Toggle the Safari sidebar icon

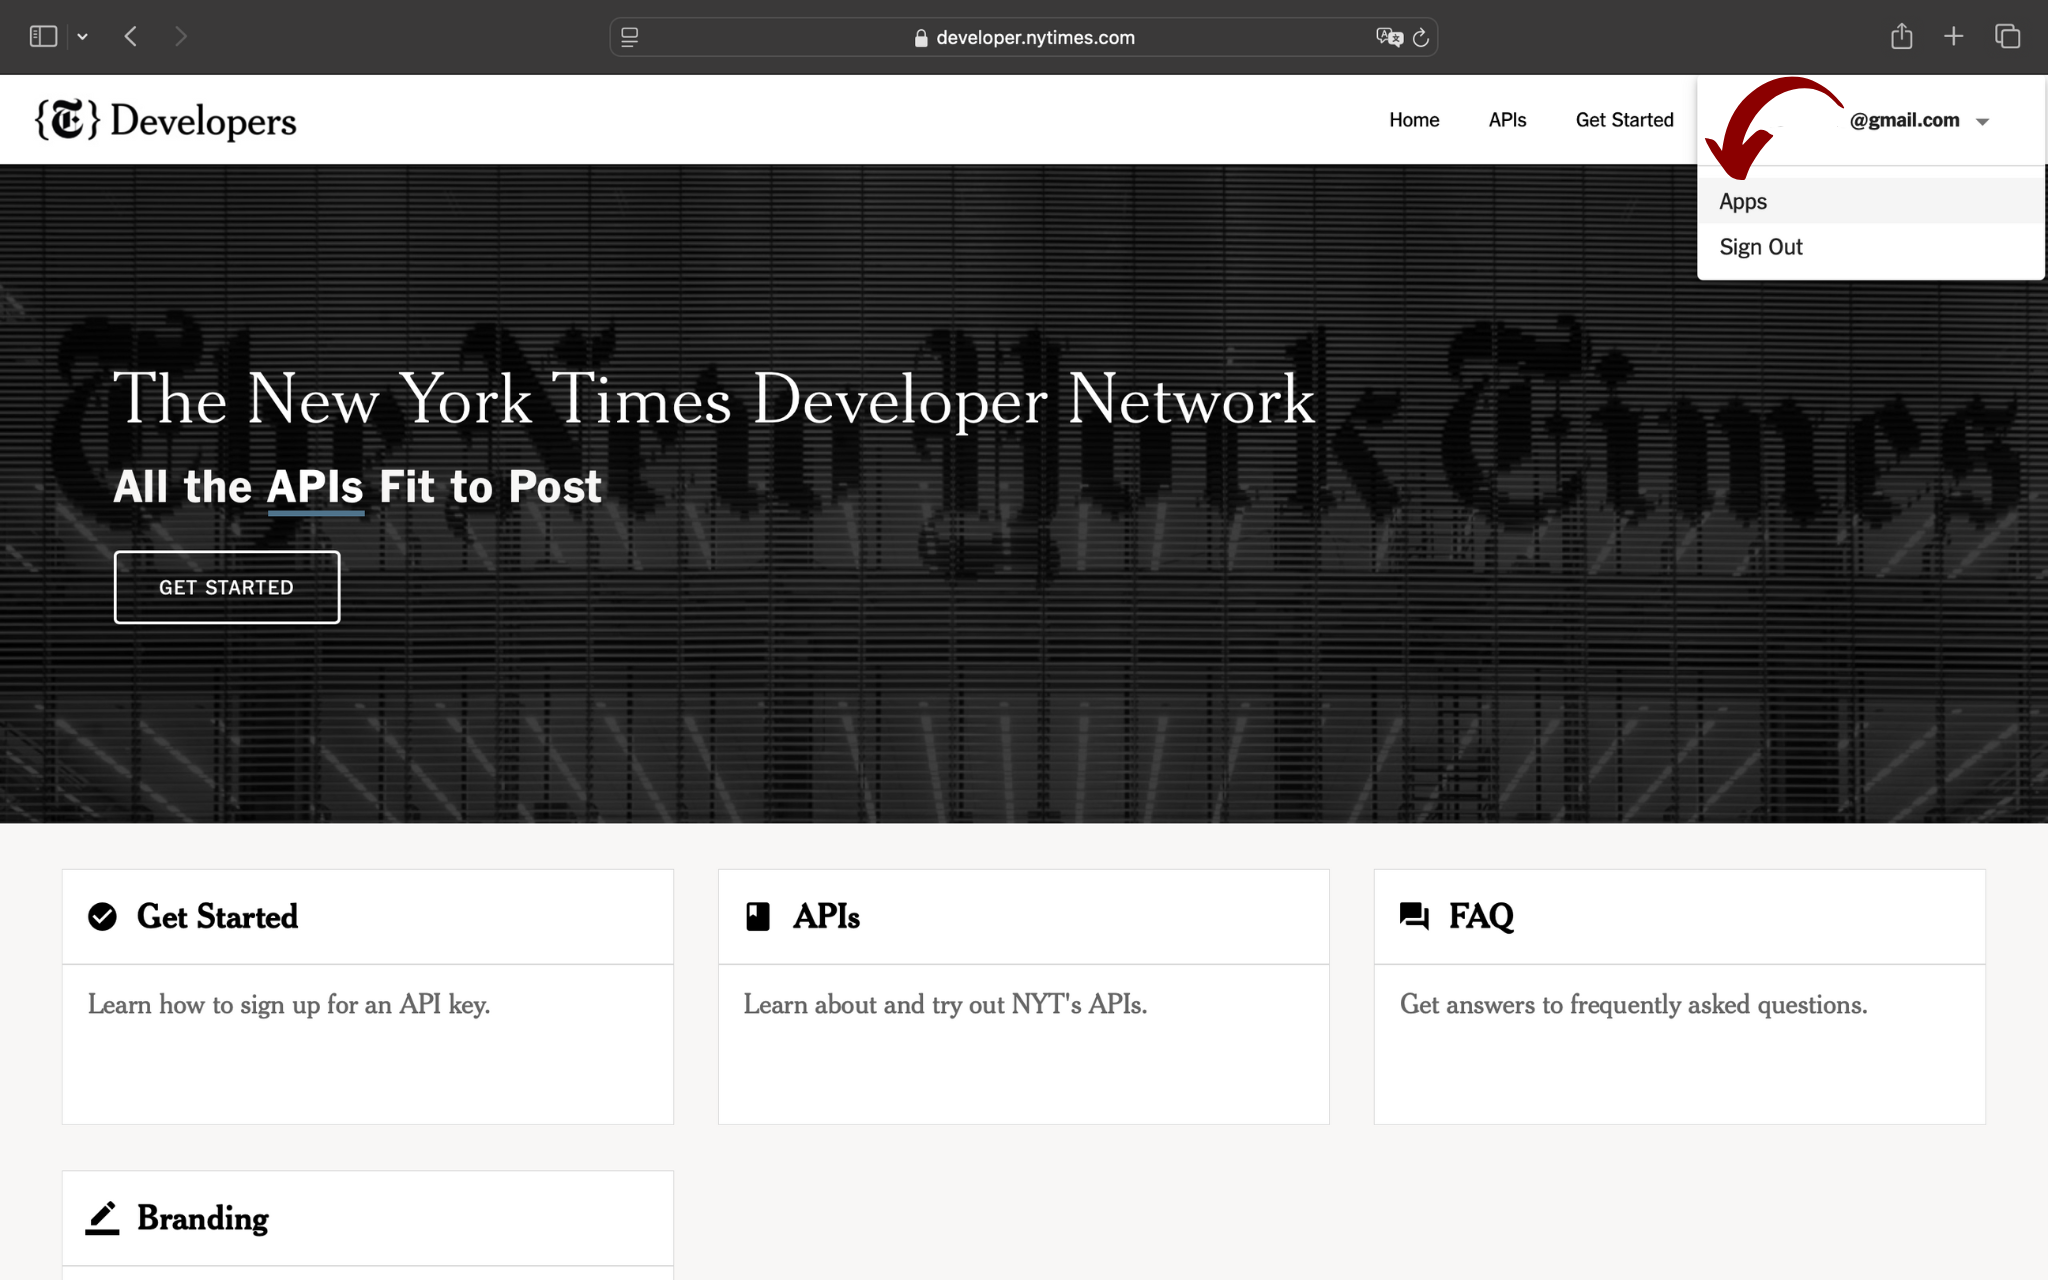pyautogui.click(x=43, y=37)
